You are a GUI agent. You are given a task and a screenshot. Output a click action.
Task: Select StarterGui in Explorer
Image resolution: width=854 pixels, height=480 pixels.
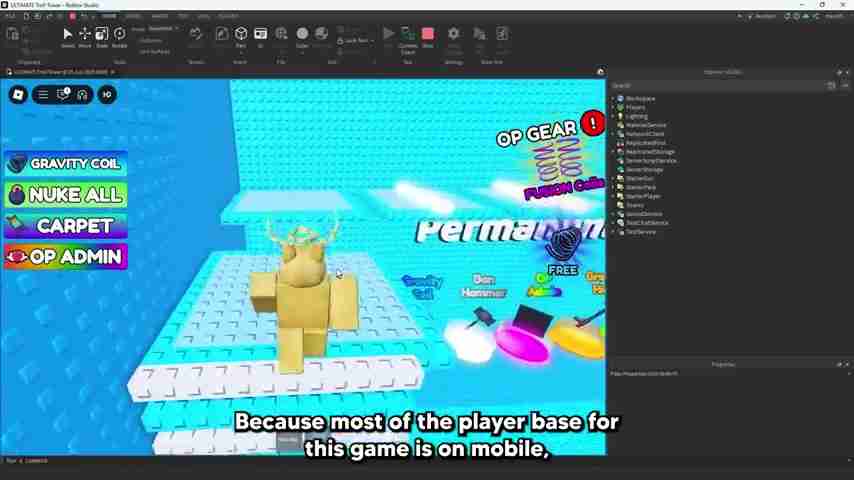(x=639, y=179)
